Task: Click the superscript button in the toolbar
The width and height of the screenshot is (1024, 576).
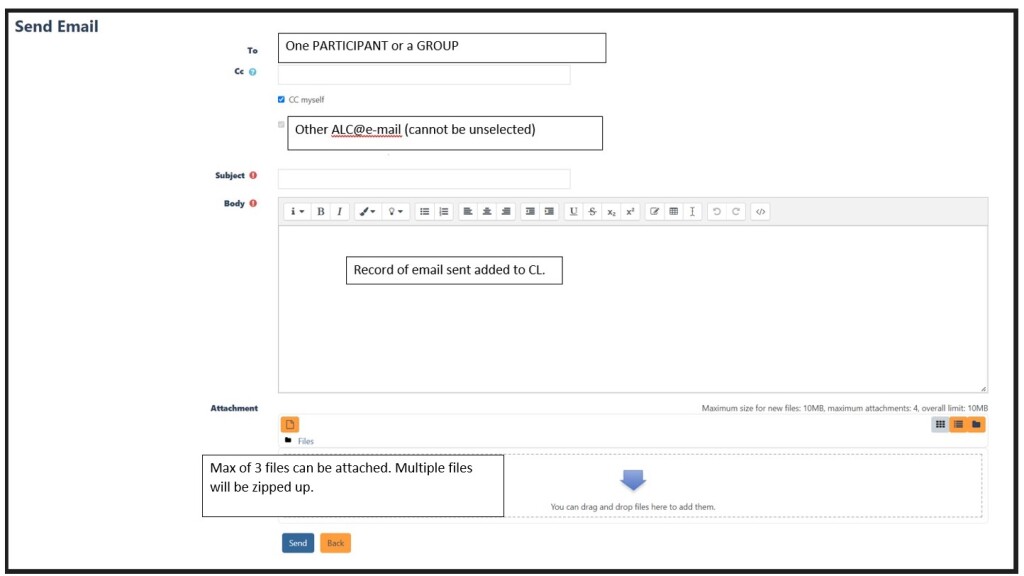Action: click(630, 212)
